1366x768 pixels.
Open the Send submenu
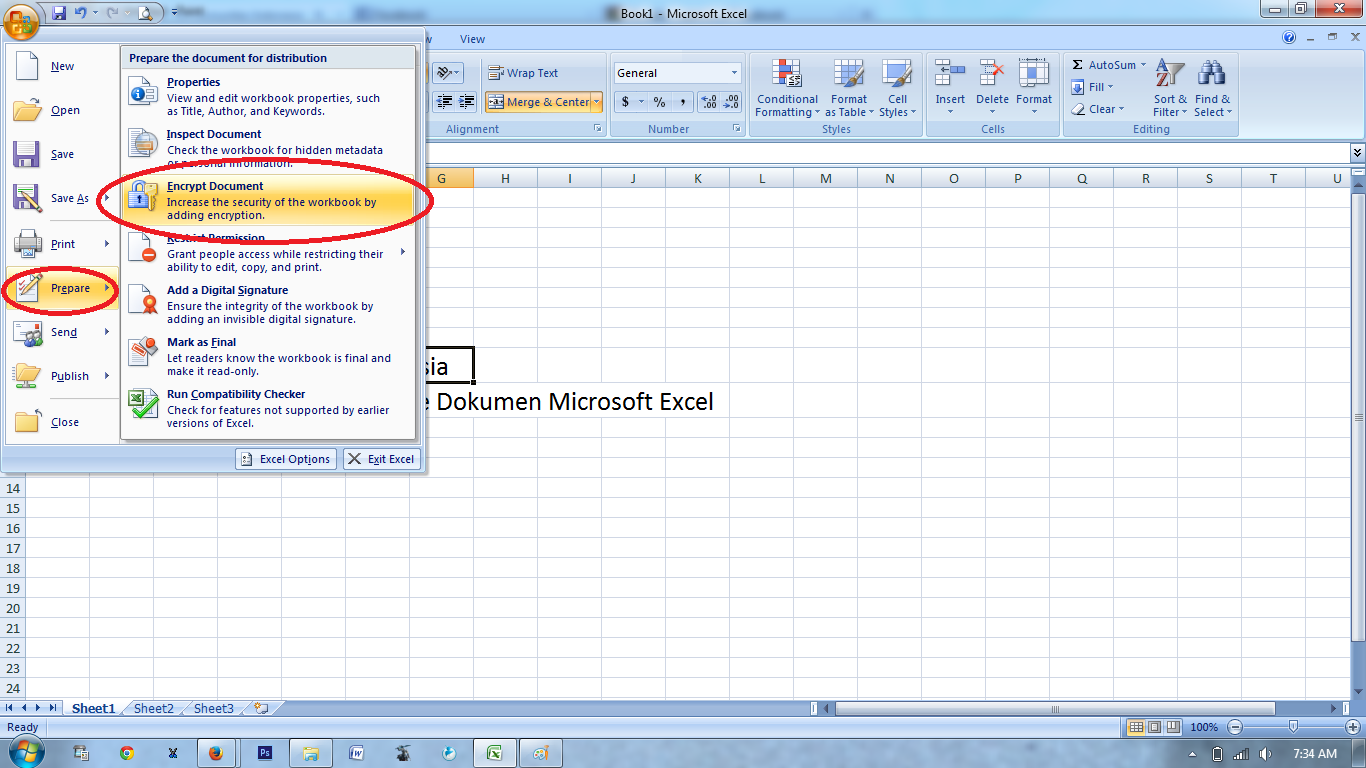pos(62,332)
